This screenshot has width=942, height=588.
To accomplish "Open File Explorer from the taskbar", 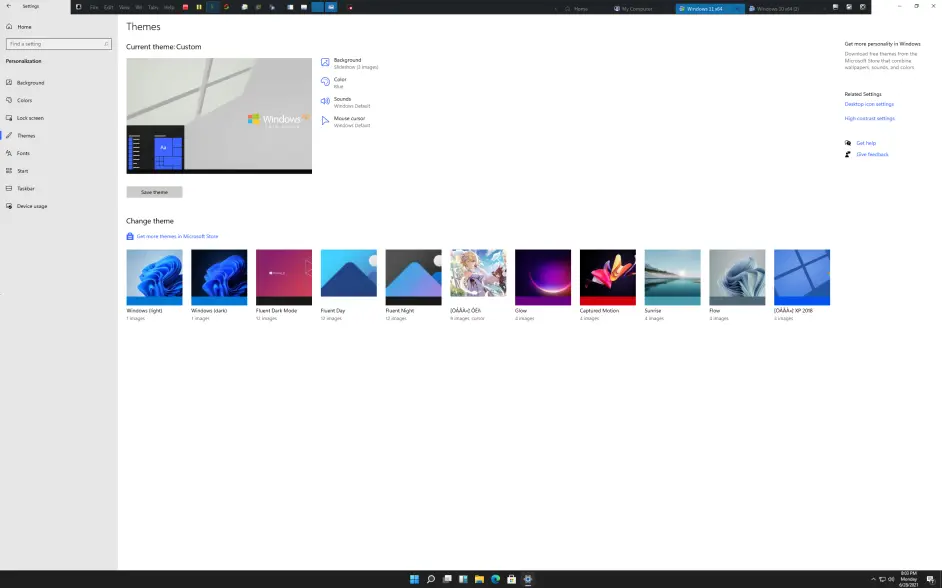I will pos(479,579).
